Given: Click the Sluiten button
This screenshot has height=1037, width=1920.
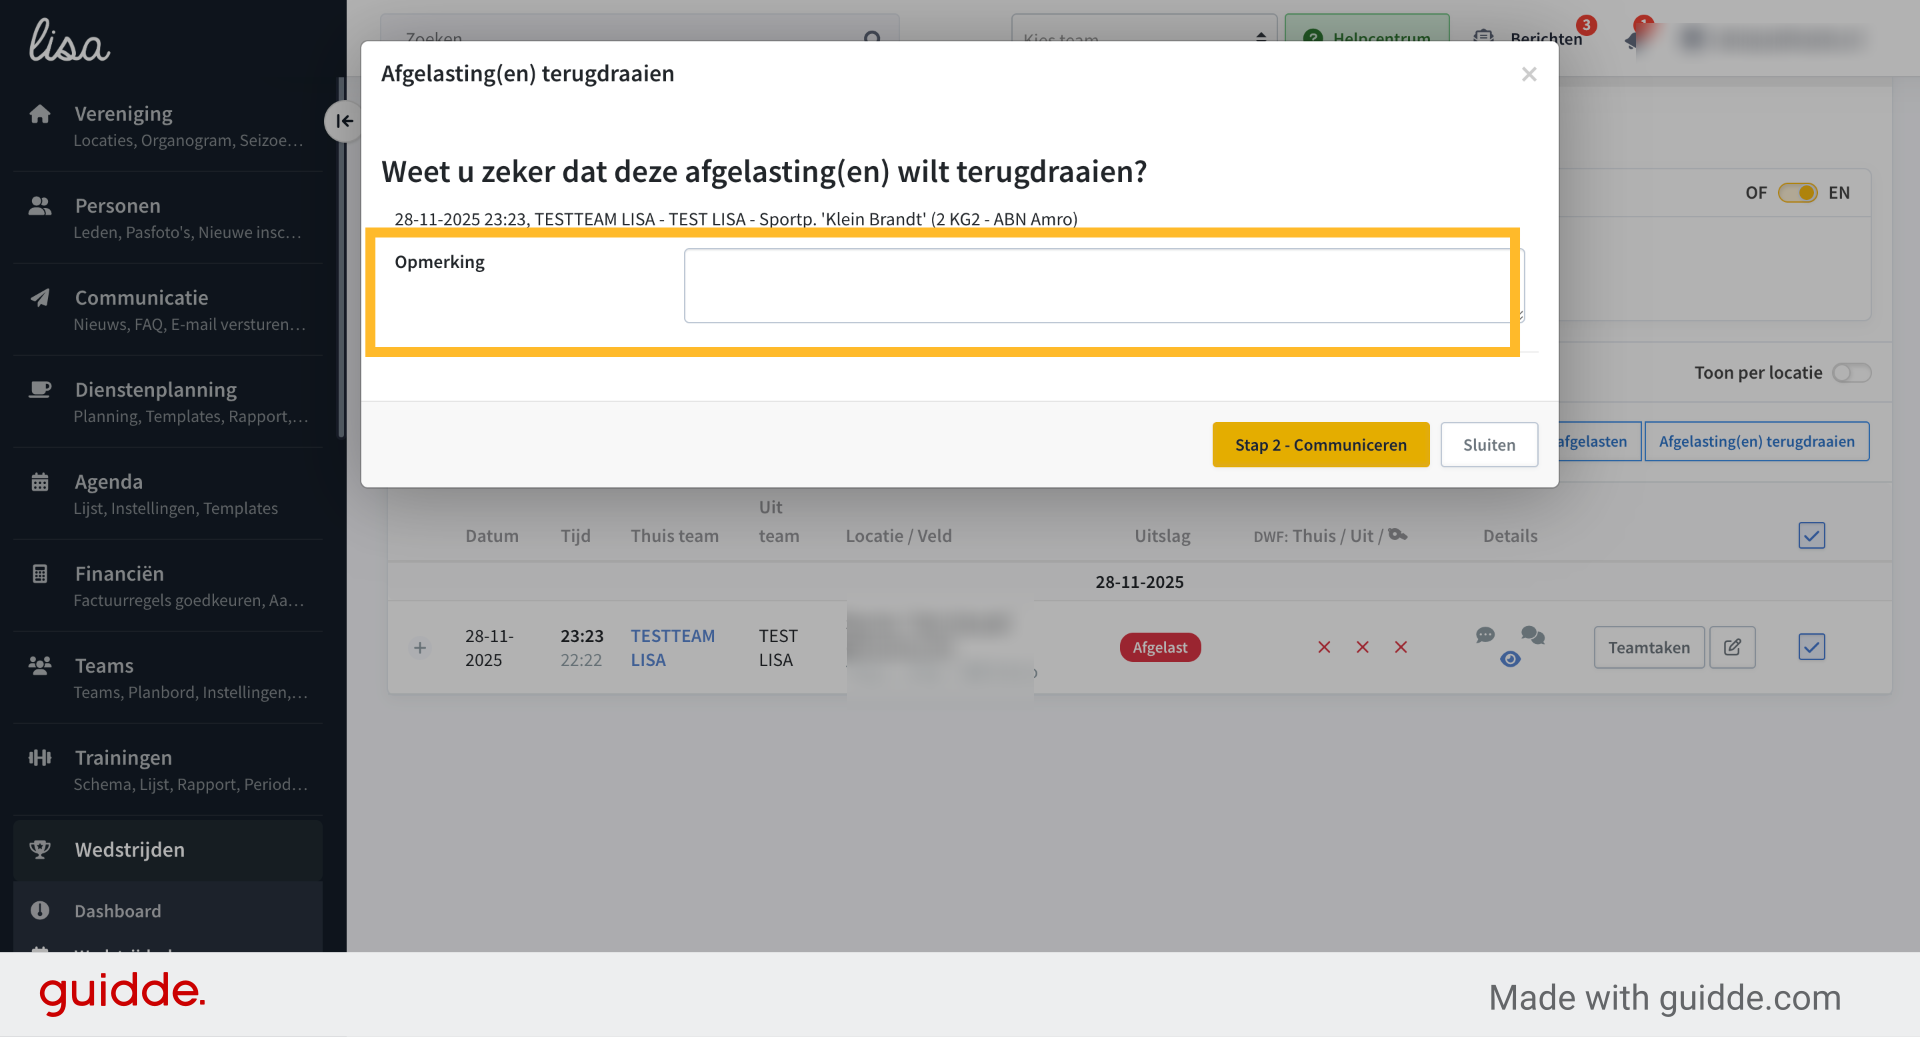Looking at the screenshot, I should point(1488,445).
